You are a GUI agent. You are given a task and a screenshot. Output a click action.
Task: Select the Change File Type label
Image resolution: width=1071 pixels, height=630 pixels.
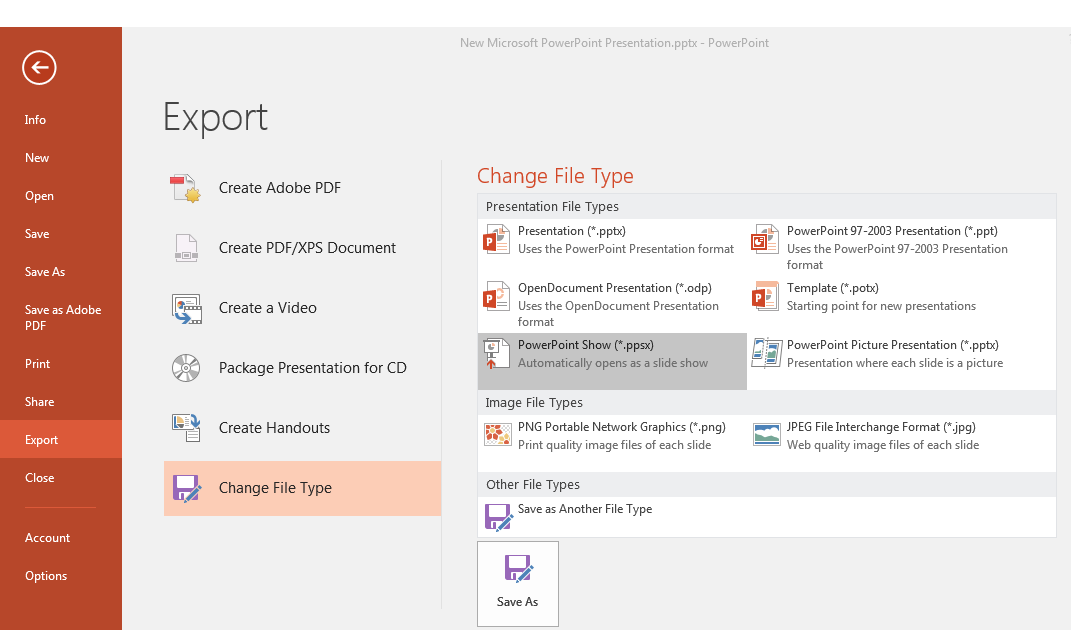coord(275,488)
